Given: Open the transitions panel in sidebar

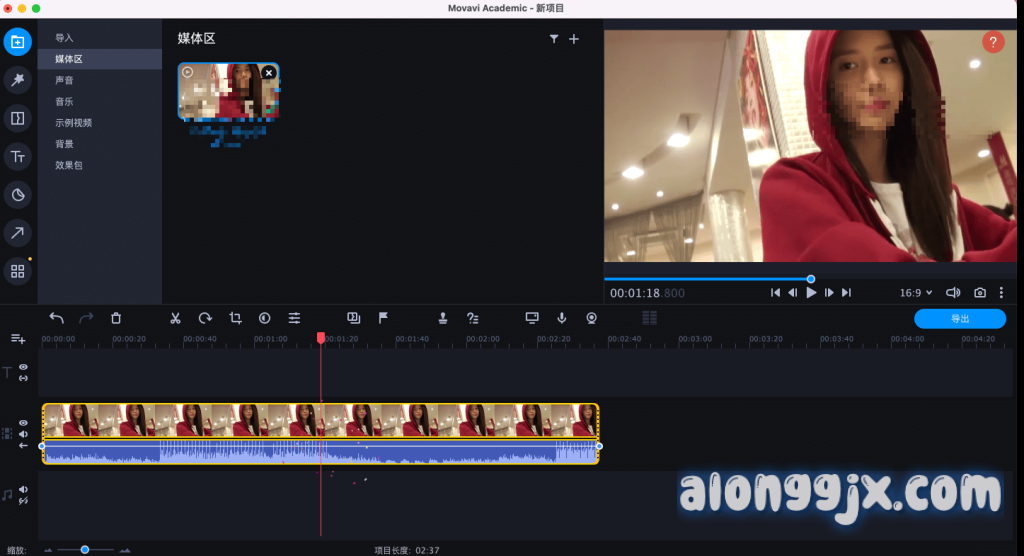Looking at the screenshot, I should click(x=17, y=118).
